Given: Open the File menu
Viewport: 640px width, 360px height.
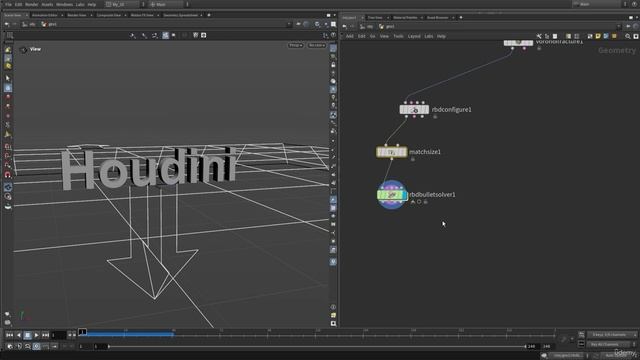Looking at the screenshot, I should click(x=8, y=4).
